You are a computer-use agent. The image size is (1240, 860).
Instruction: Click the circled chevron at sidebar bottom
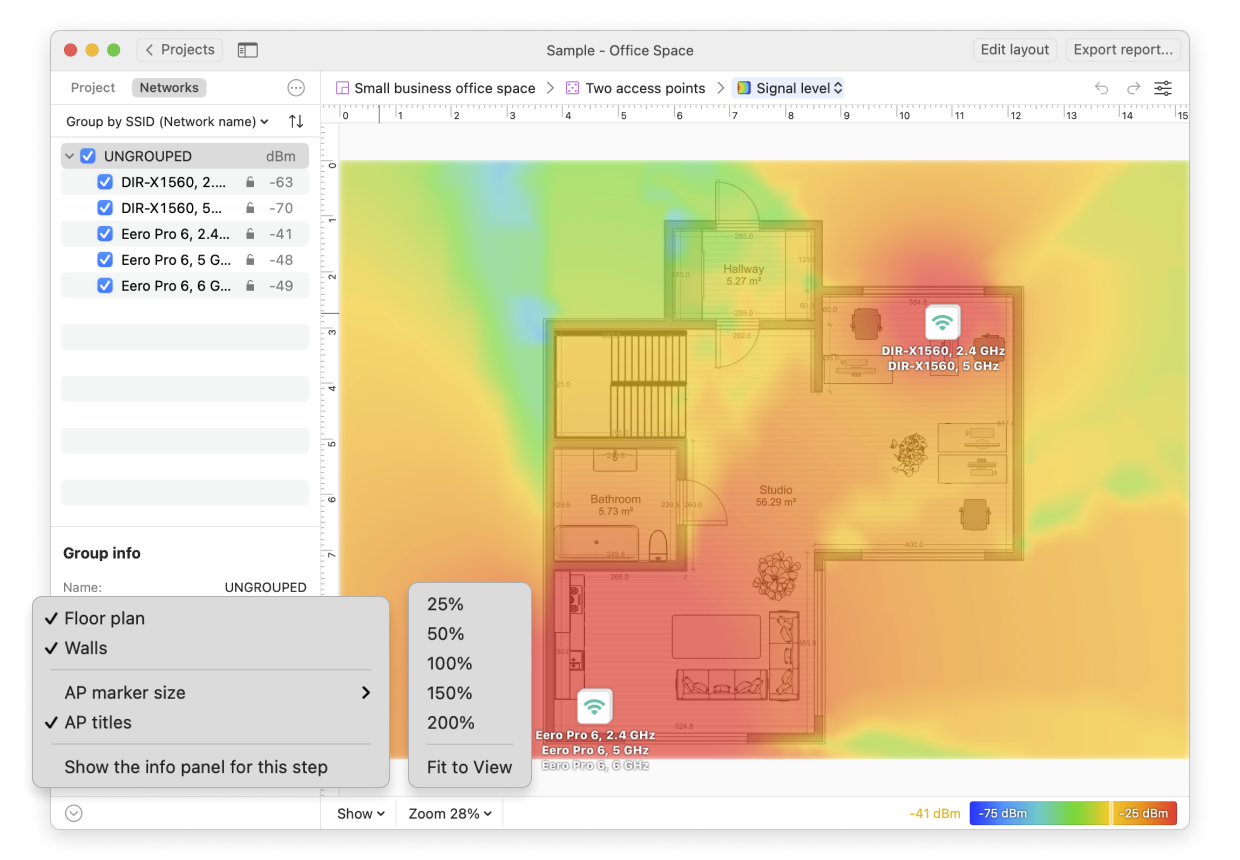point(73,813)
